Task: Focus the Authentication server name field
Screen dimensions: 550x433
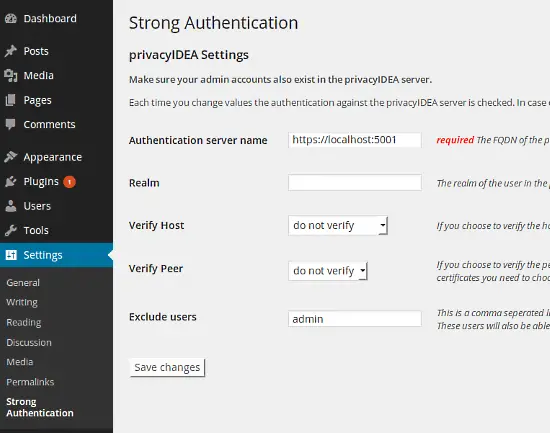Action: coord(355,140)
